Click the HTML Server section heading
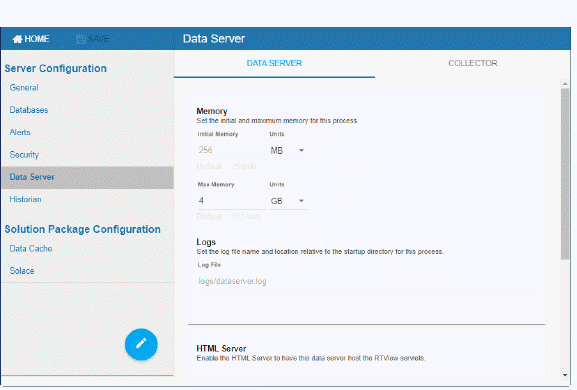Screen dimensions: 577x390 pyautogui.click(x=221, y=348)
